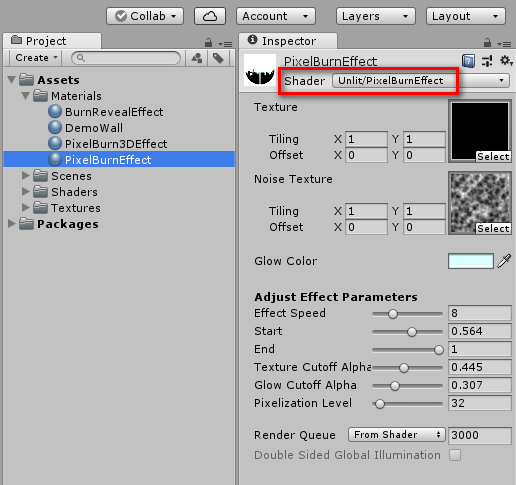Click the Pixelization Level value 32
The height and width of the screenshot is (485, 516).
tap(480, 403)
